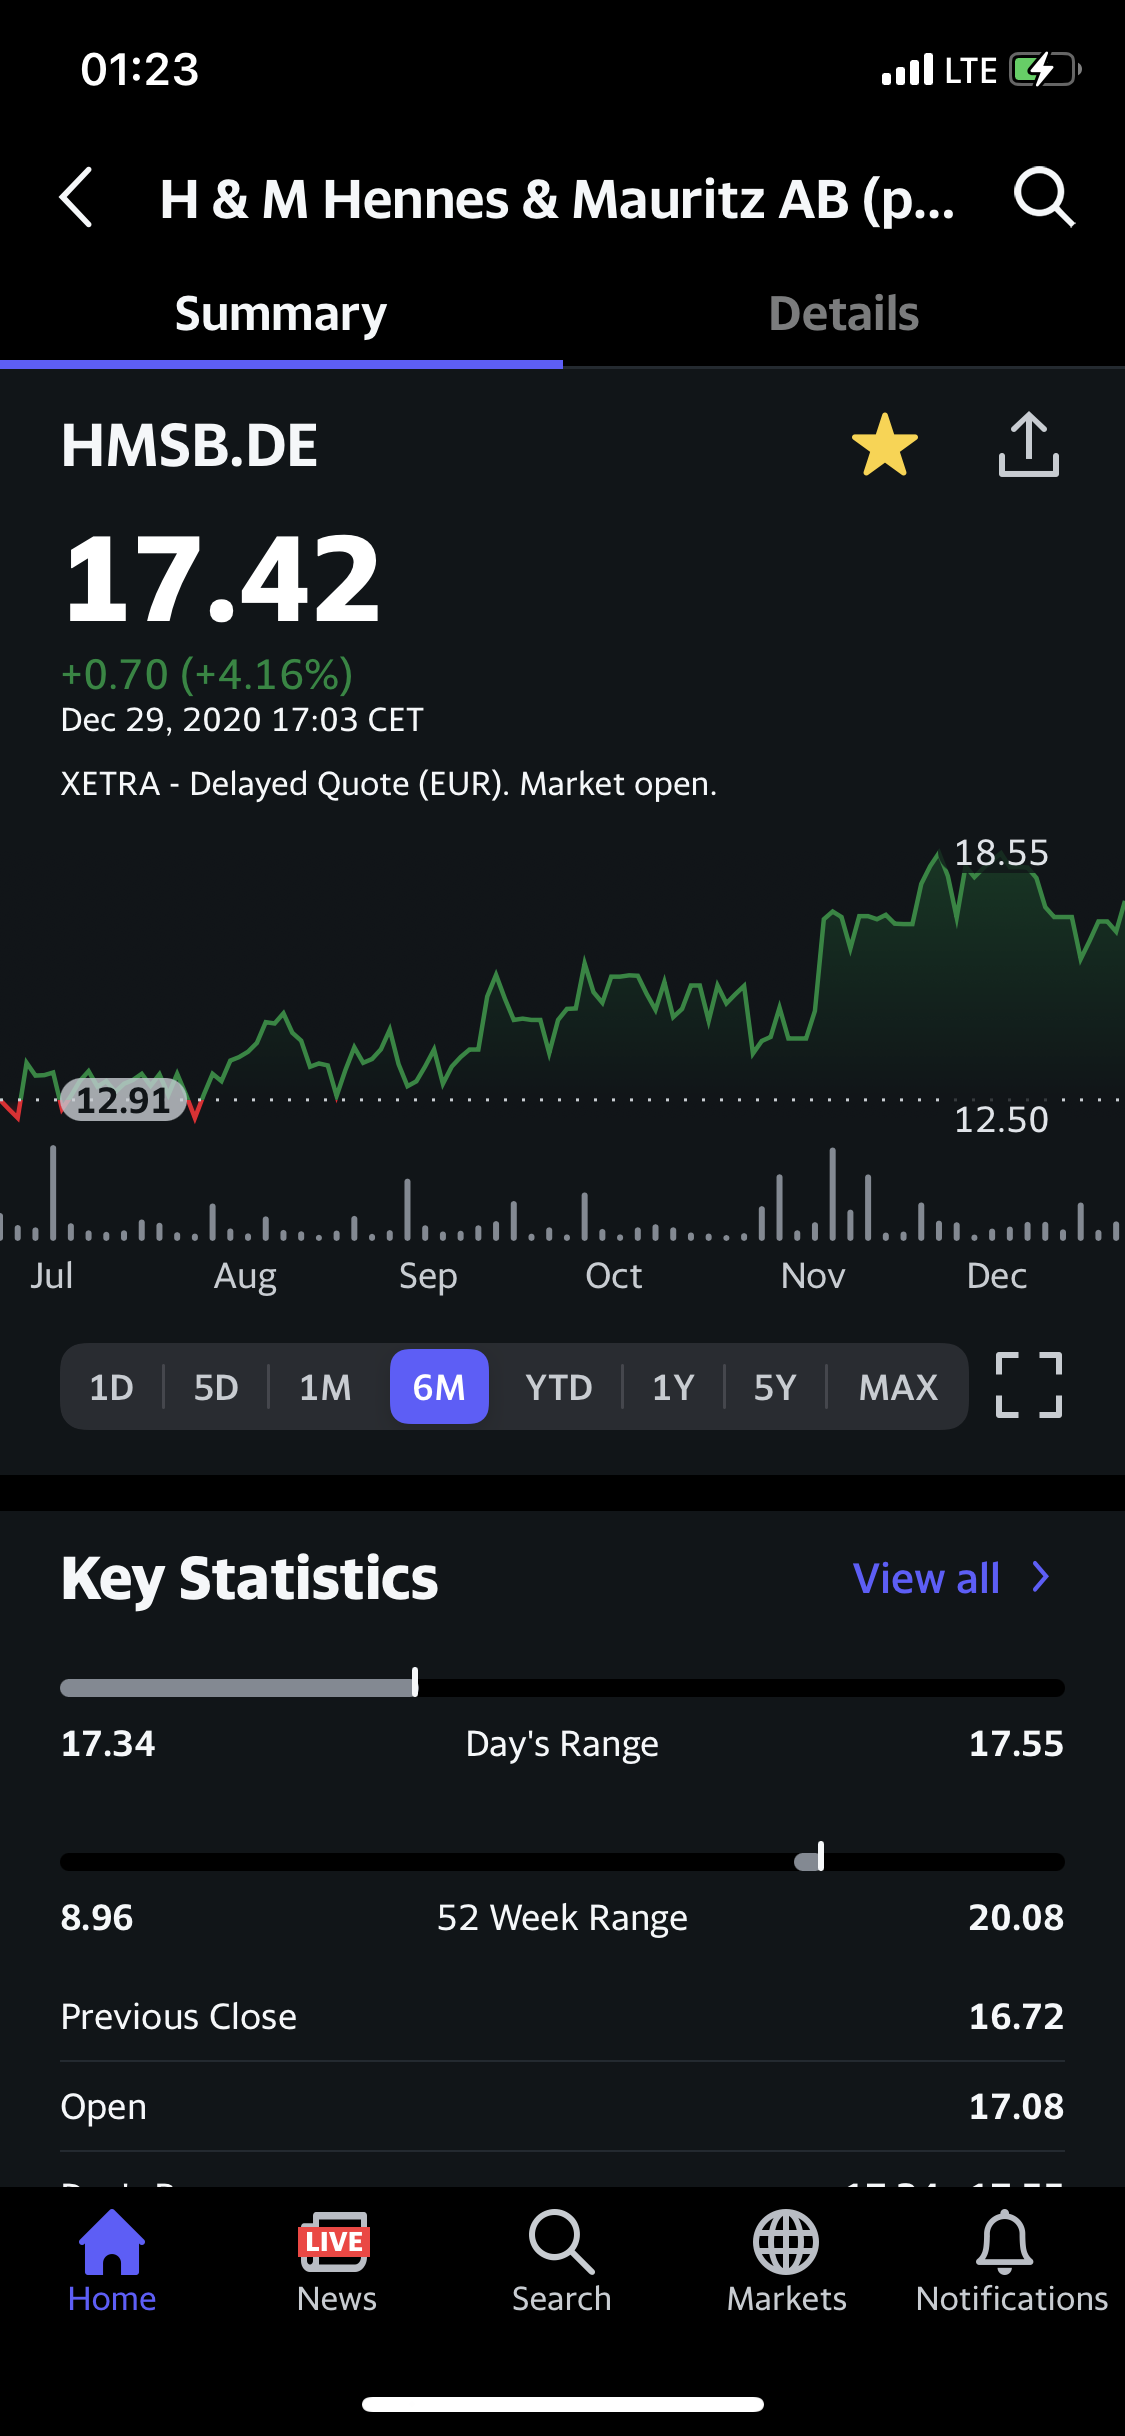Expand the chart to fullscreen
This screenshot has width=1125, height=2436.
point(1029,1385)
